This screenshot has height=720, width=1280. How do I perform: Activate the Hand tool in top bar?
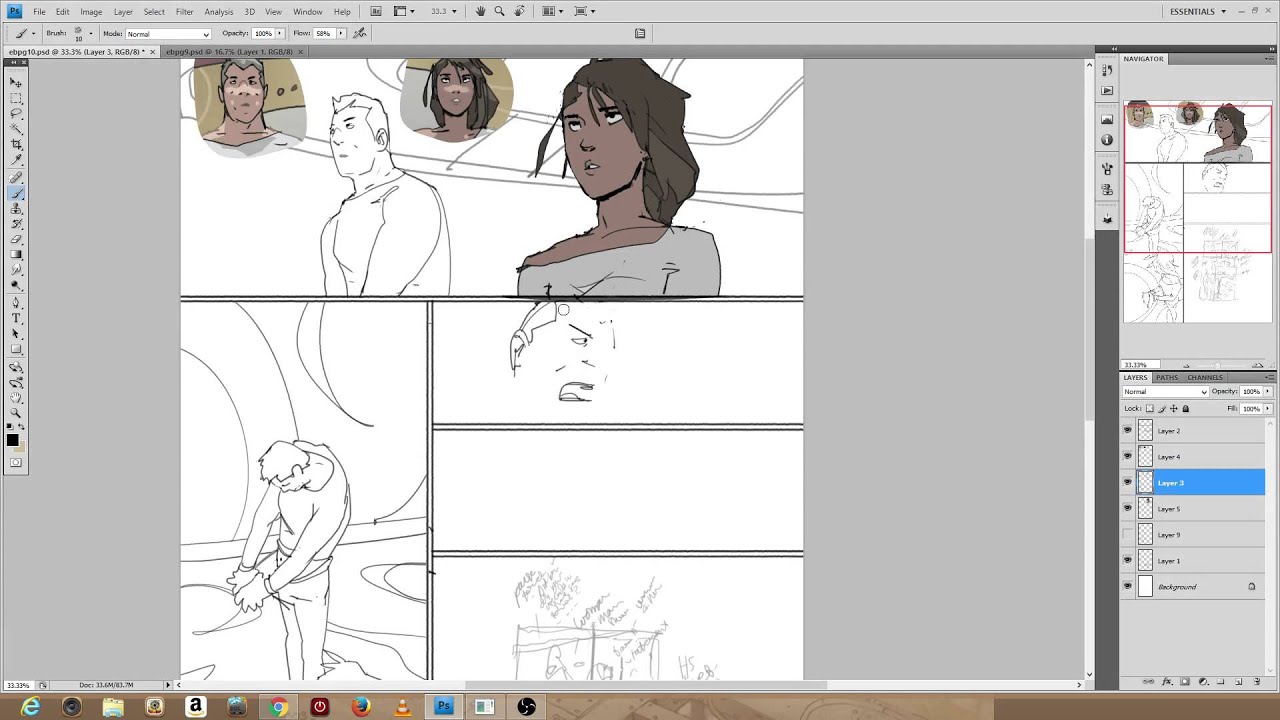480,11
